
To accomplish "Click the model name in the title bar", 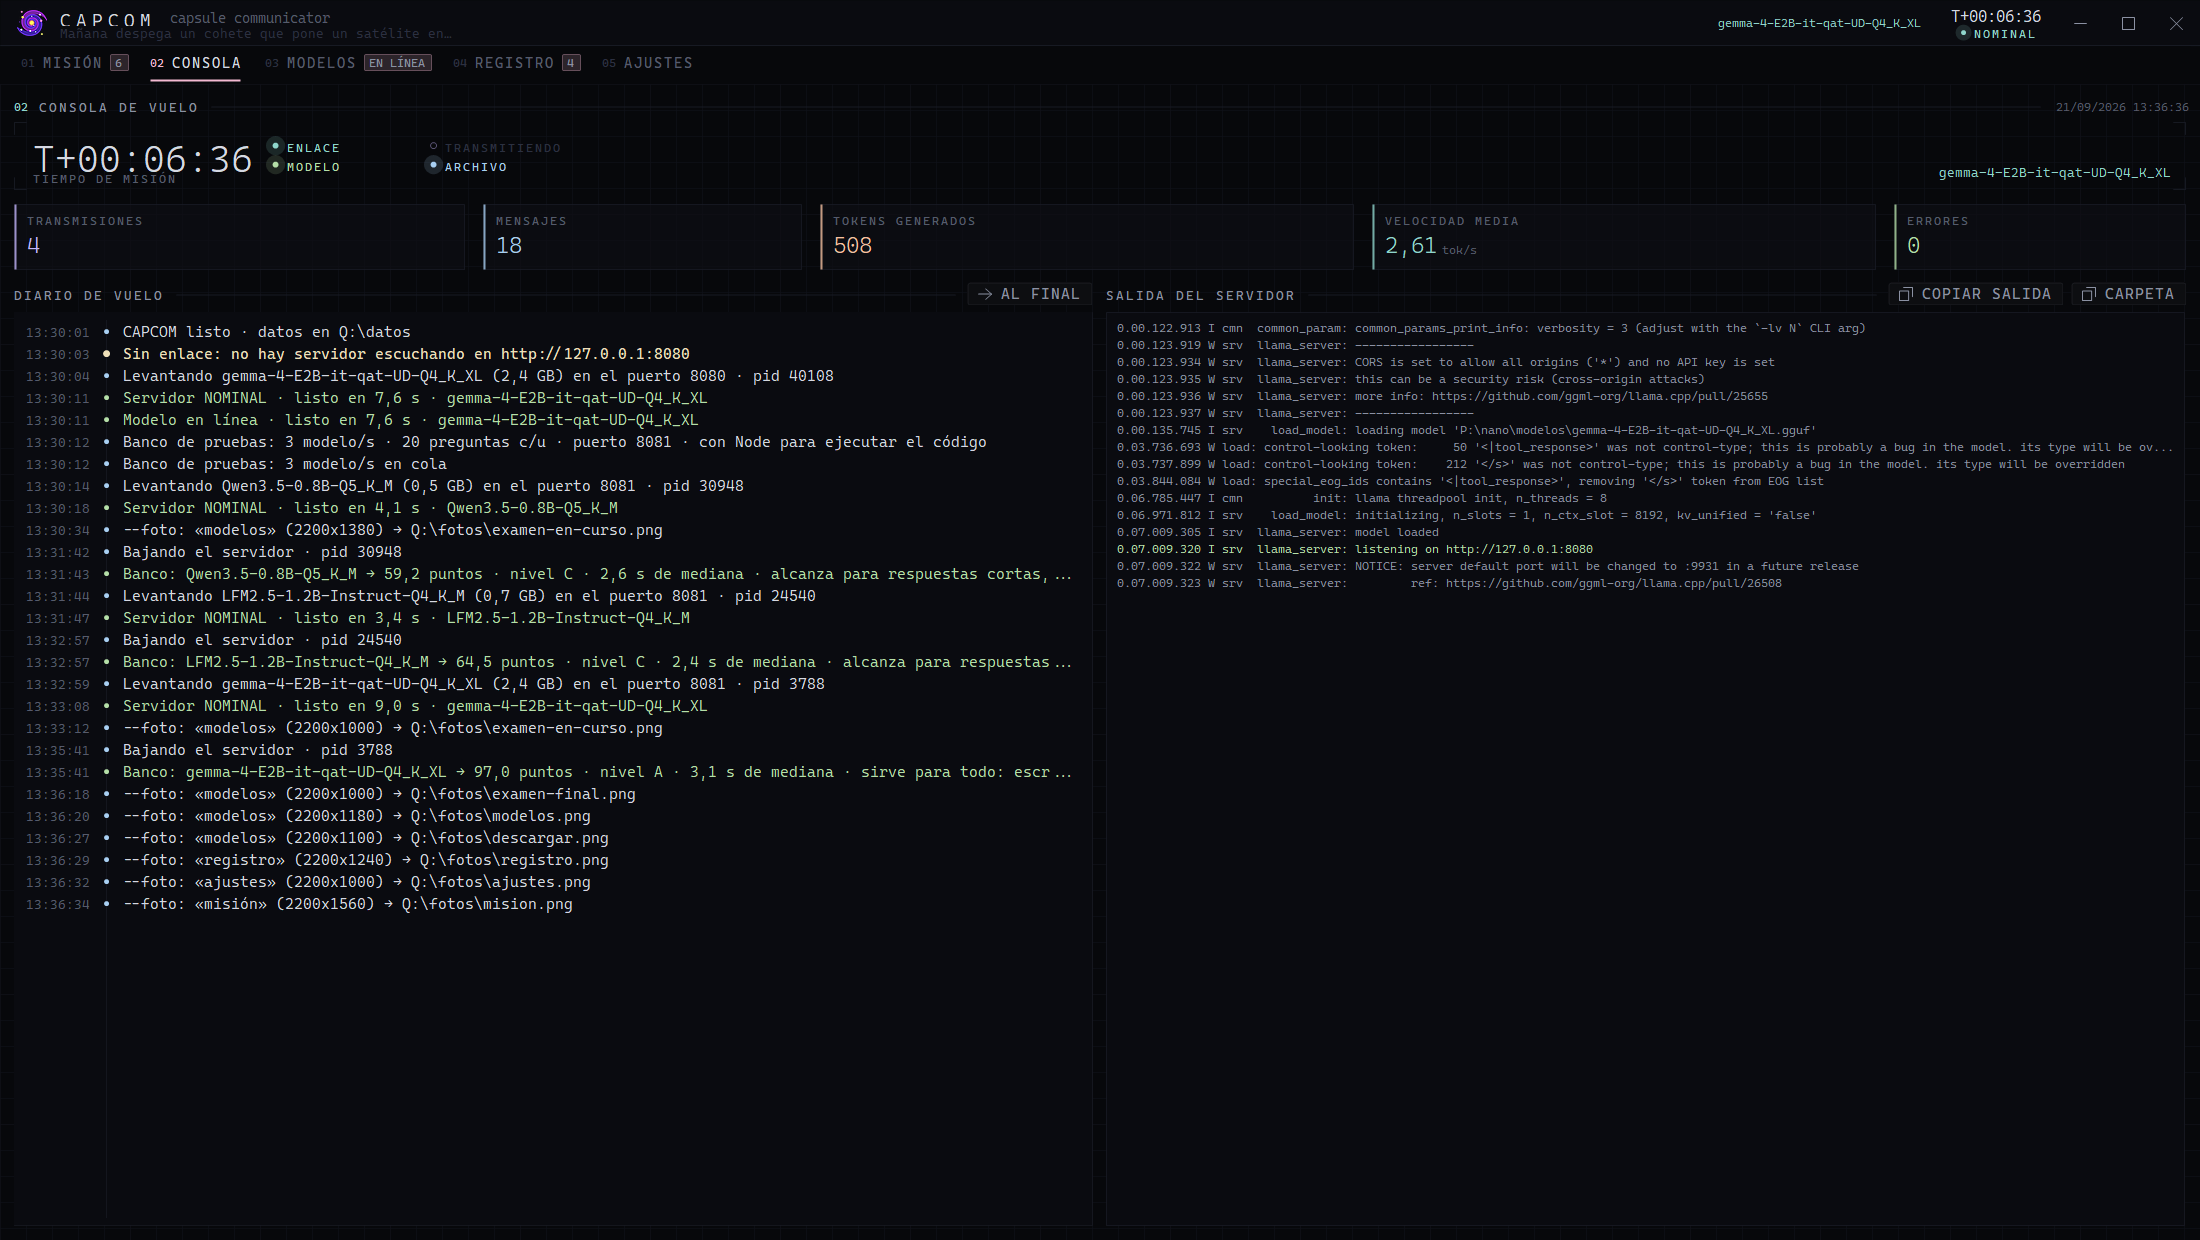I will tap(1819, 23).
